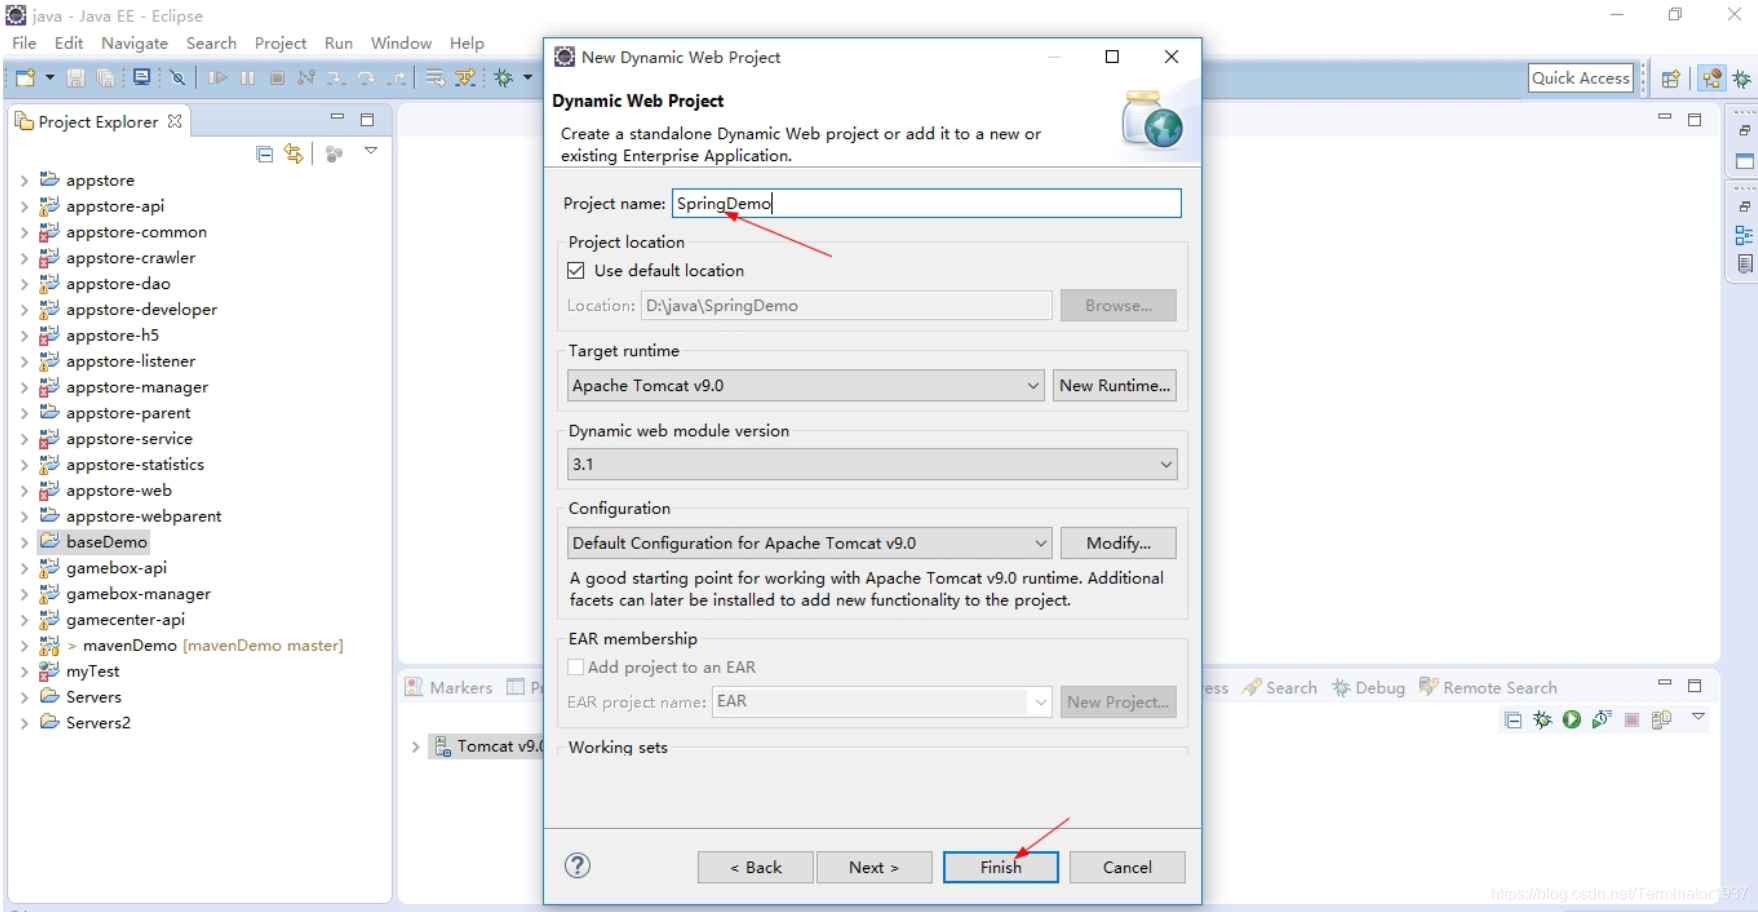Open the Edit menu
This screenshot has height=912, width=1758.
(69, 43)
